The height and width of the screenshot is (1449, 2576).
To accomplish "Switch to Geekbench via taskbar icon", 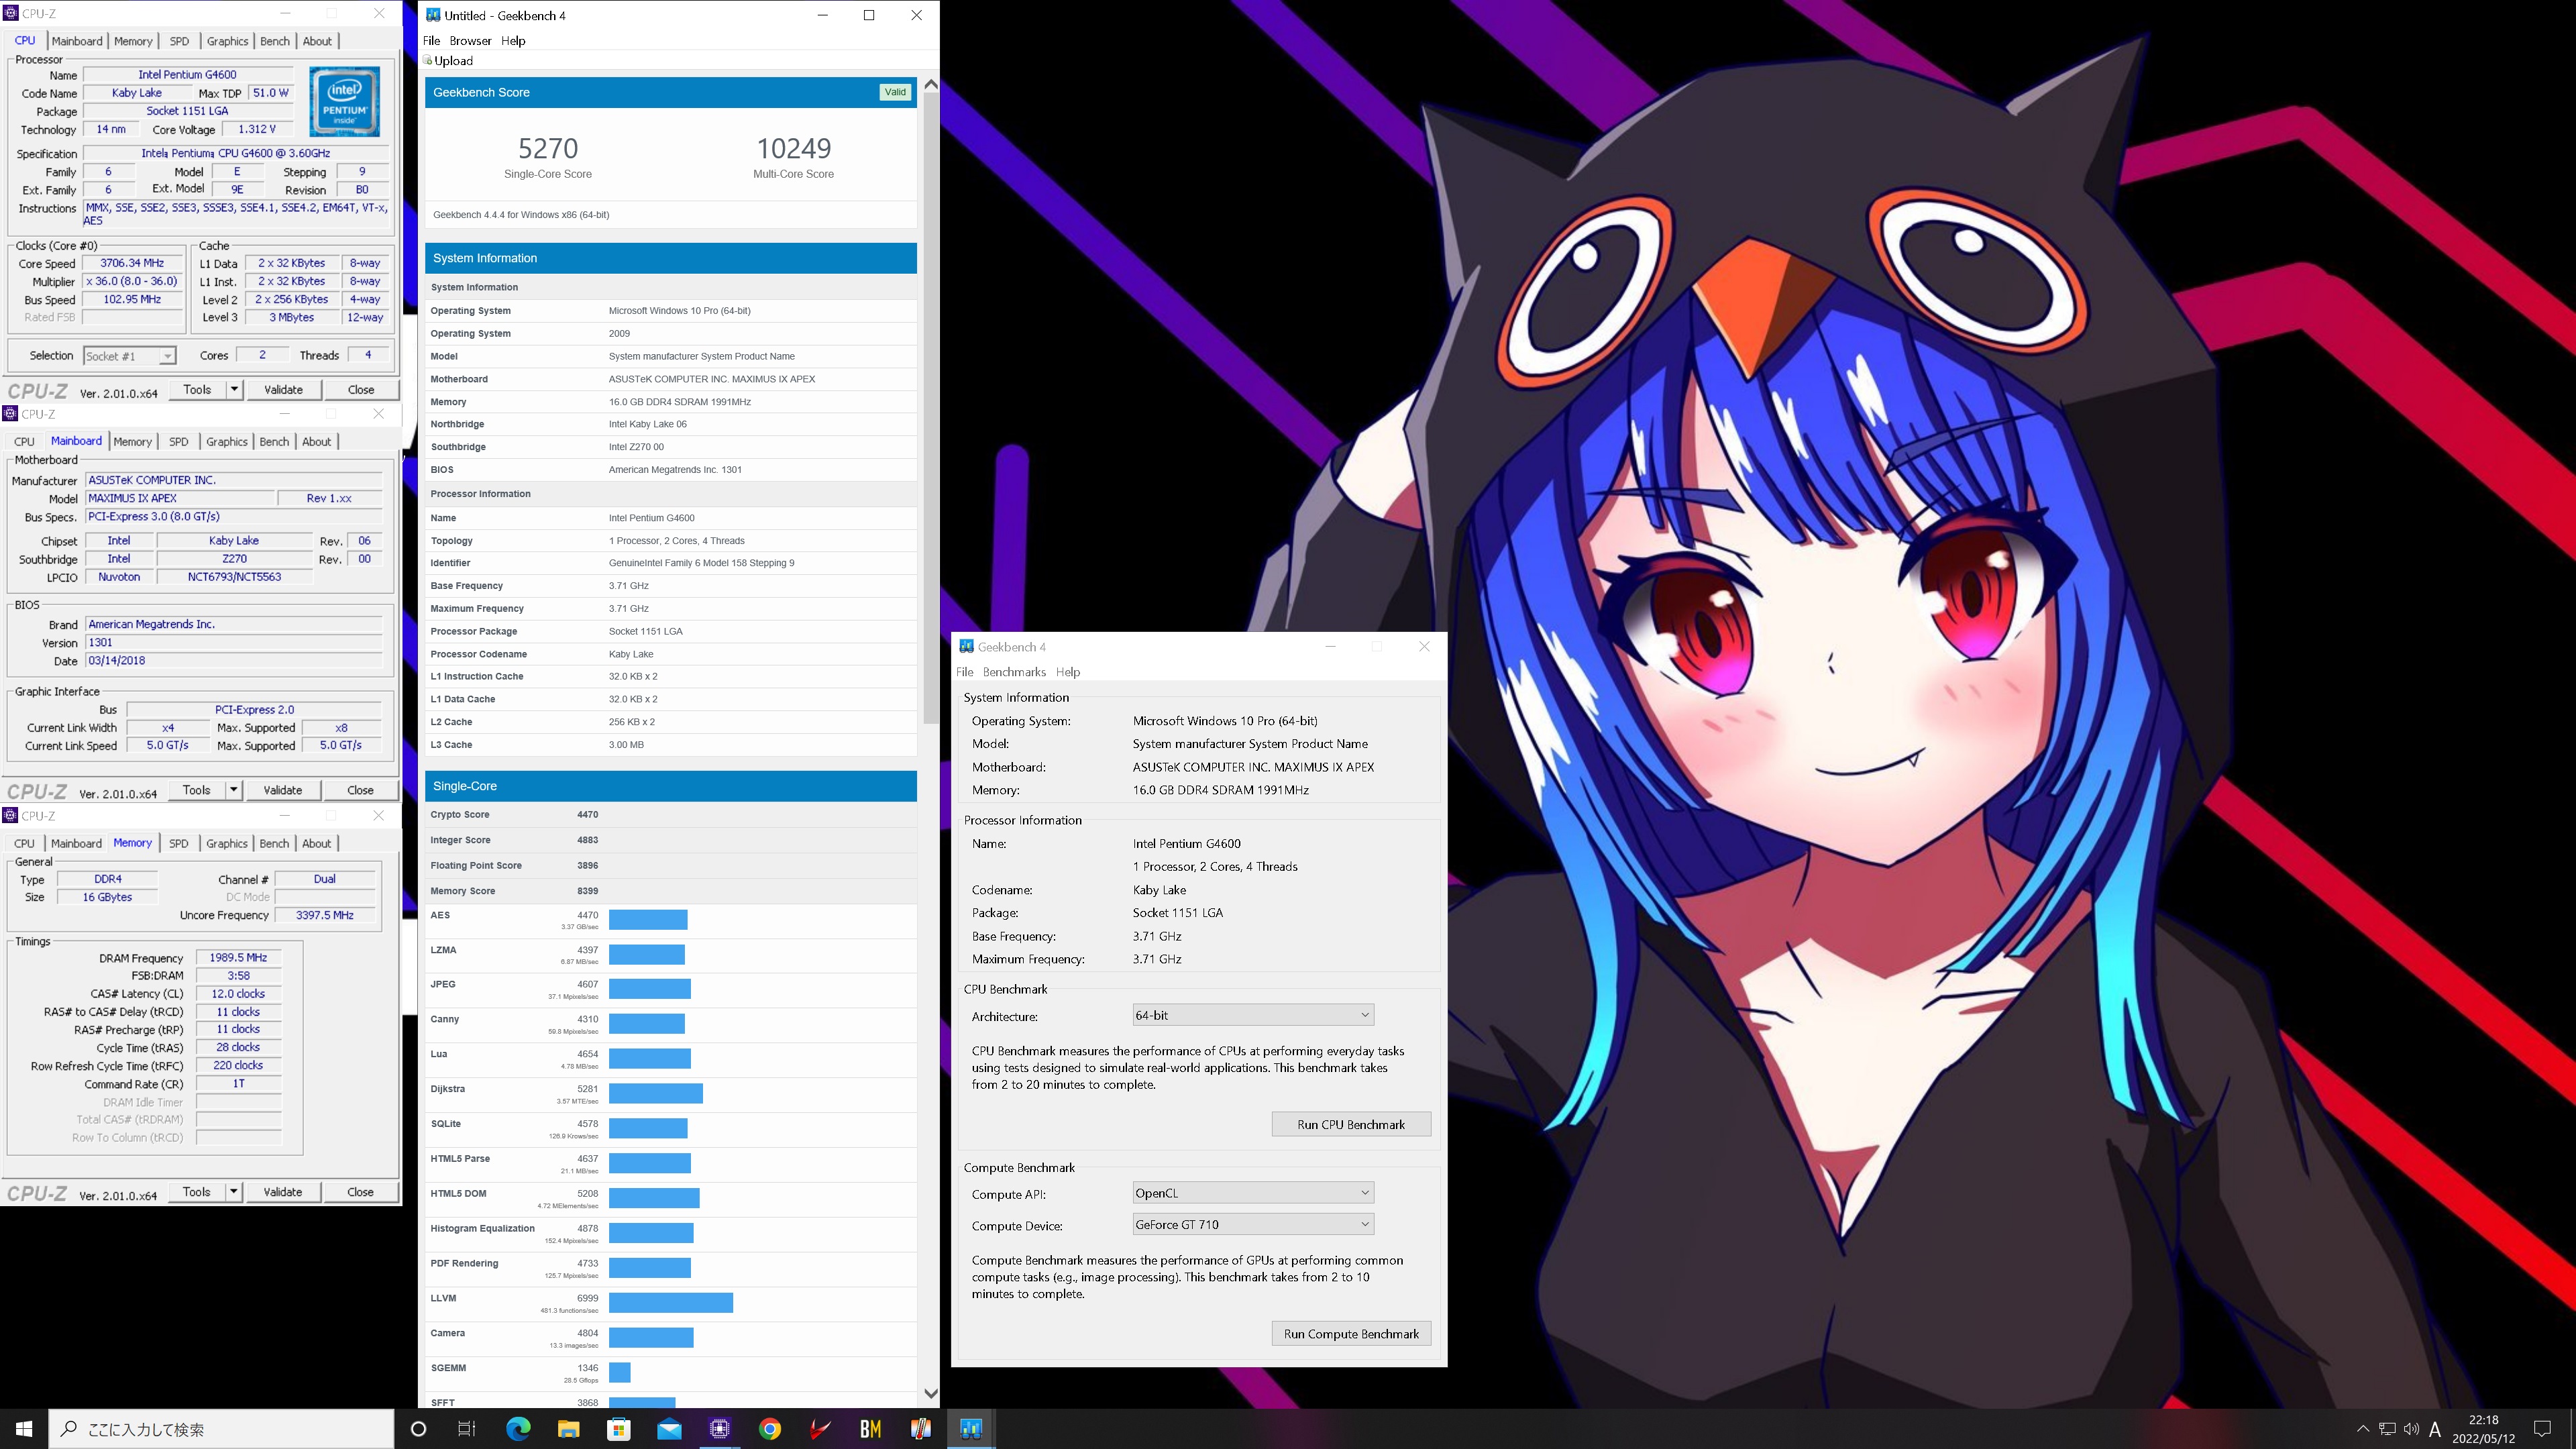I will [x=971, y=1428].
